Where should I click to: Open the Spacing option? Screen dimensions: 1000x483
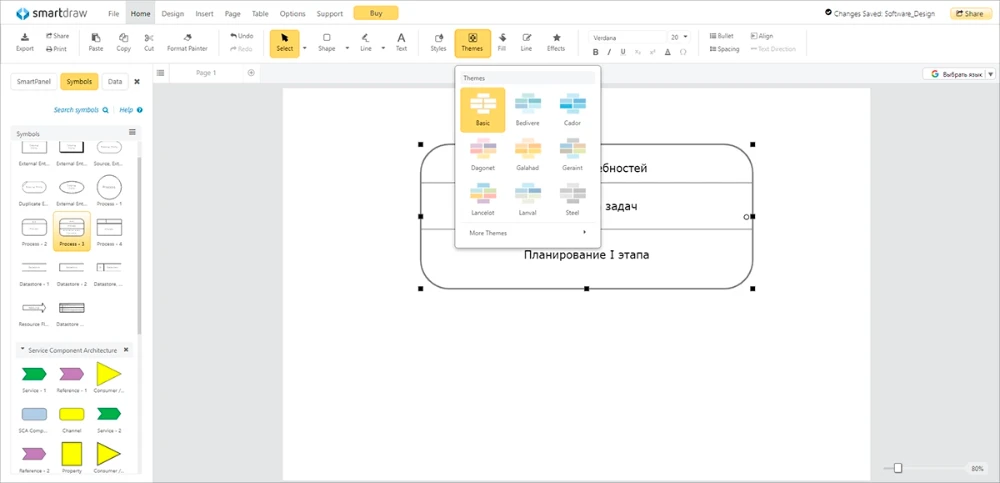tap(724, 49)
